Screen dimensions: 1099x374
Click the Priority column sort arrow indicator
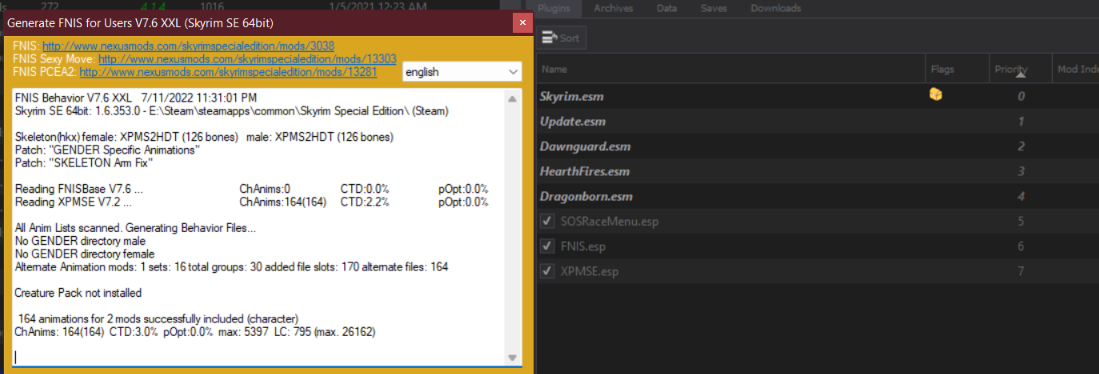pyautogui.click(x=1021, y=74)
